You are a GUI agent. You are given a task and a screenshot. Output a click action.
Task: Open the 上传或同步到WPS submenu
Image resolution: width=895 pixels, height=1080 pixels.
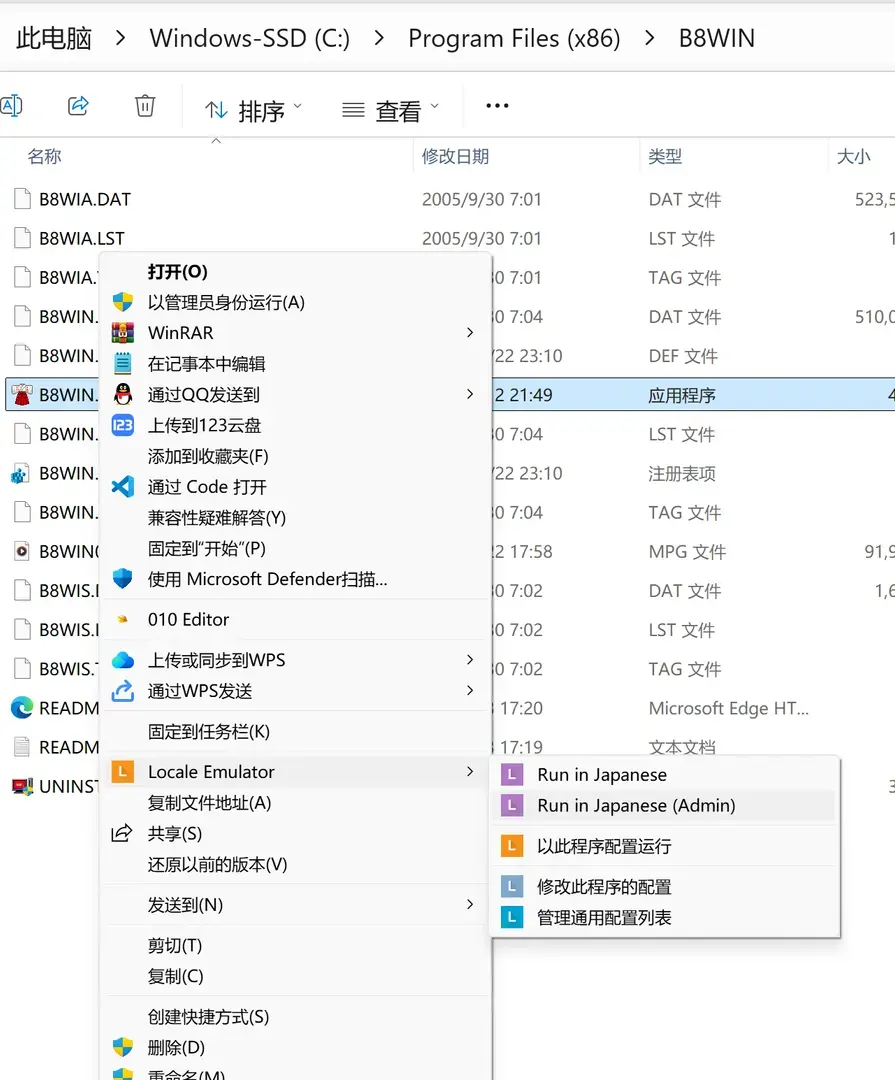295,660
